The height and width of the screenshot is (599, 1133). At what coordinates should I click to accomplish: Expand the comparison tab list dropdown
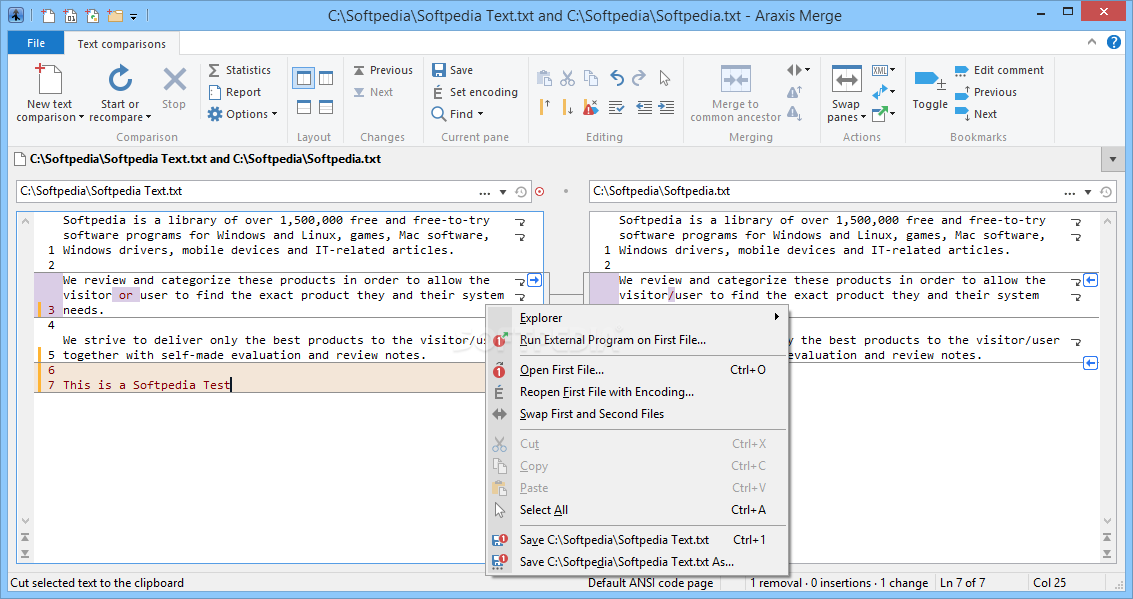click(x=1112, y=159)
